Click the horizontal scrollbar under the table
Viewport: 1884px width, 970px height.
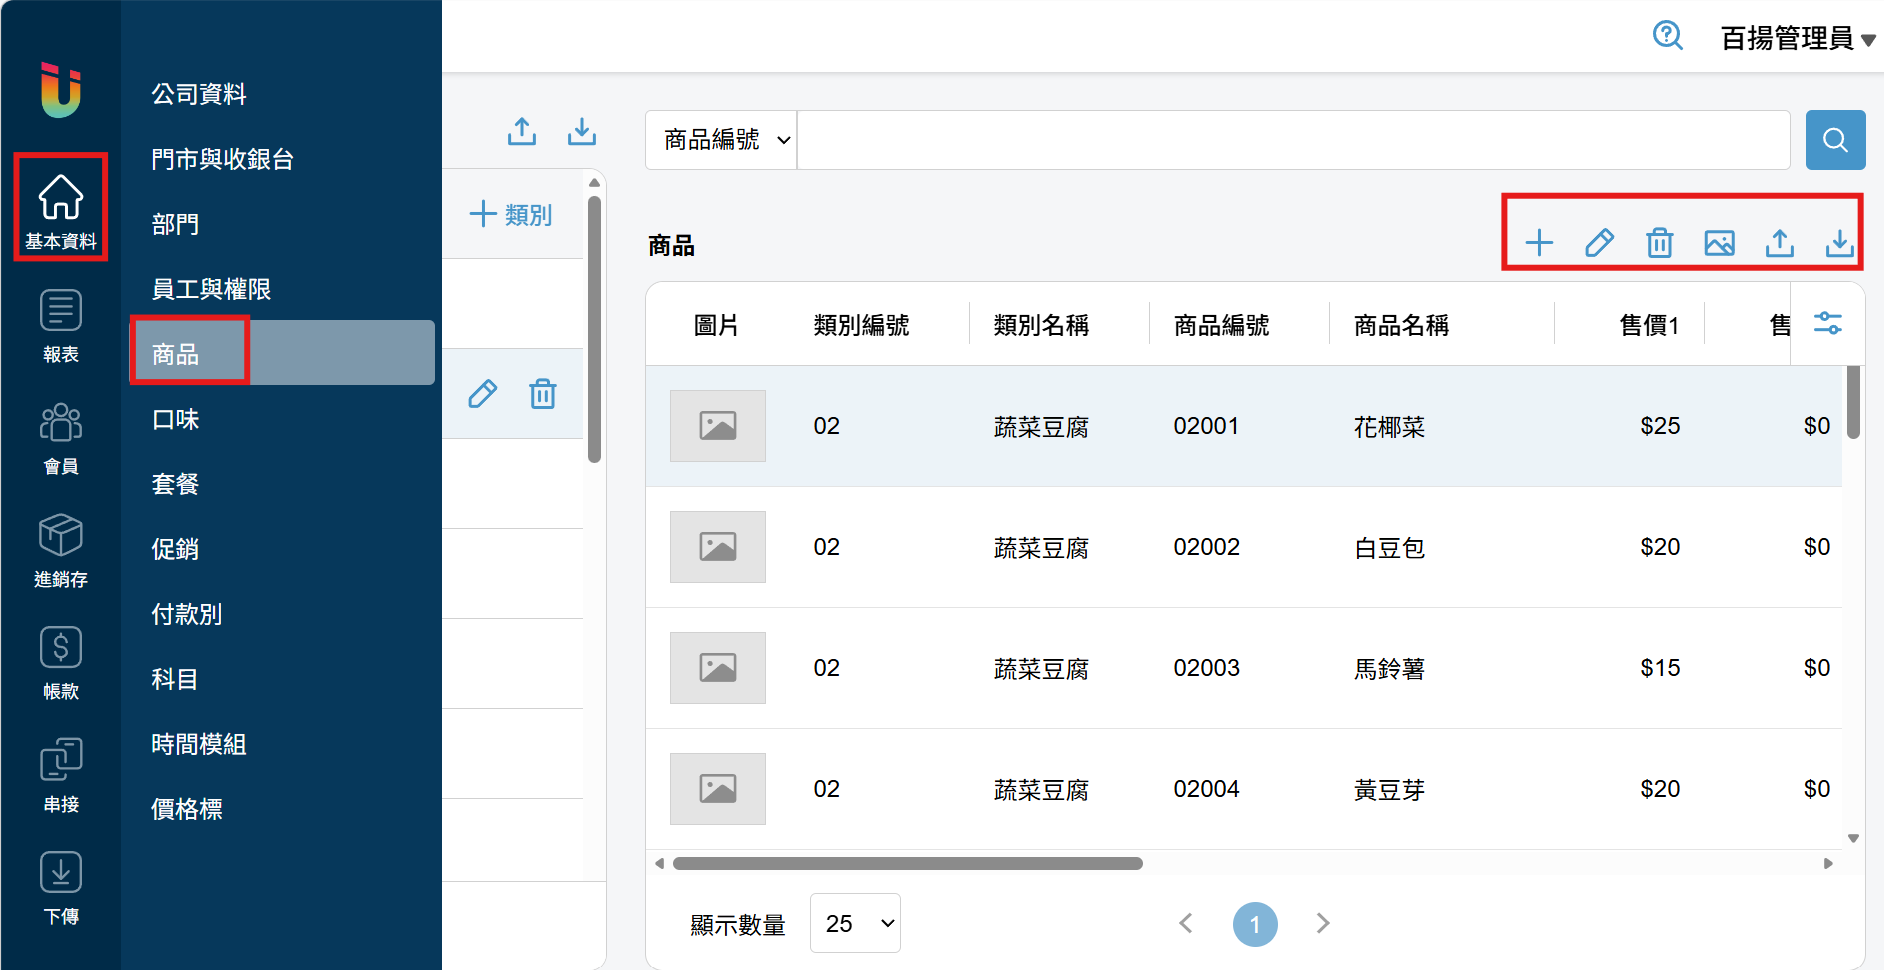click(x=907, y=863)
